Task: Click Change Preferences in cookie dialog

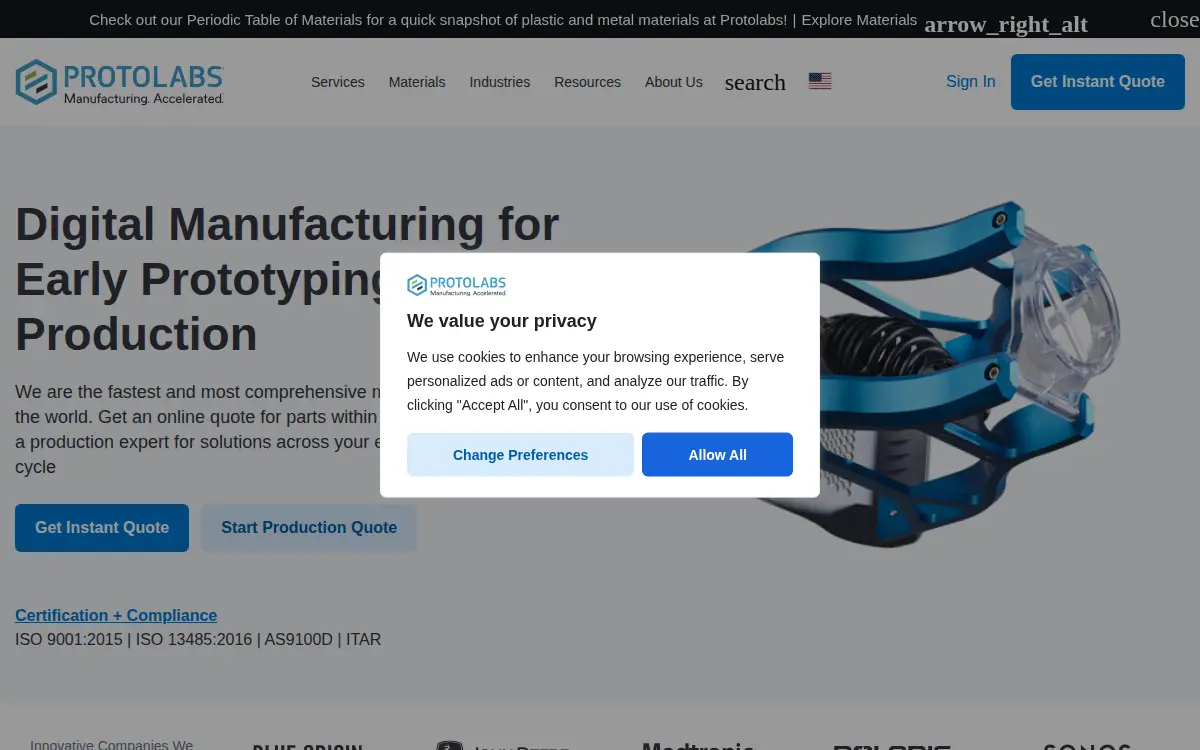Action: (520, 455)
